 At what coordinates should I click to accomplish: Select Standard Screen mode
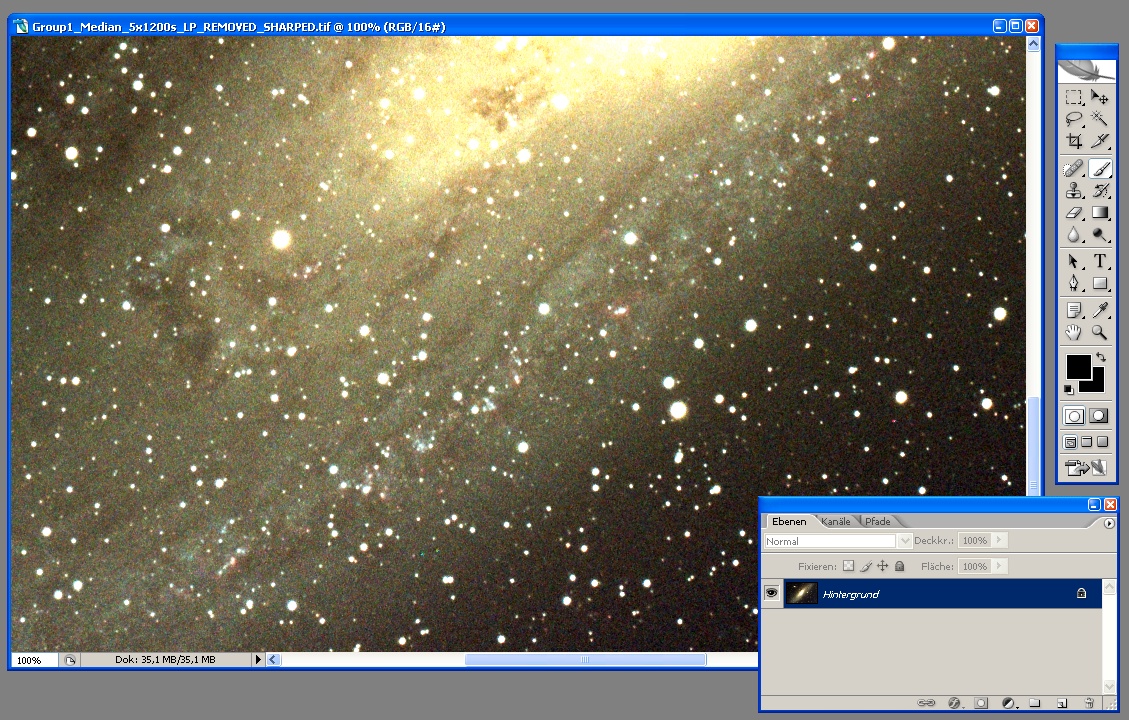click(1071, 442)
